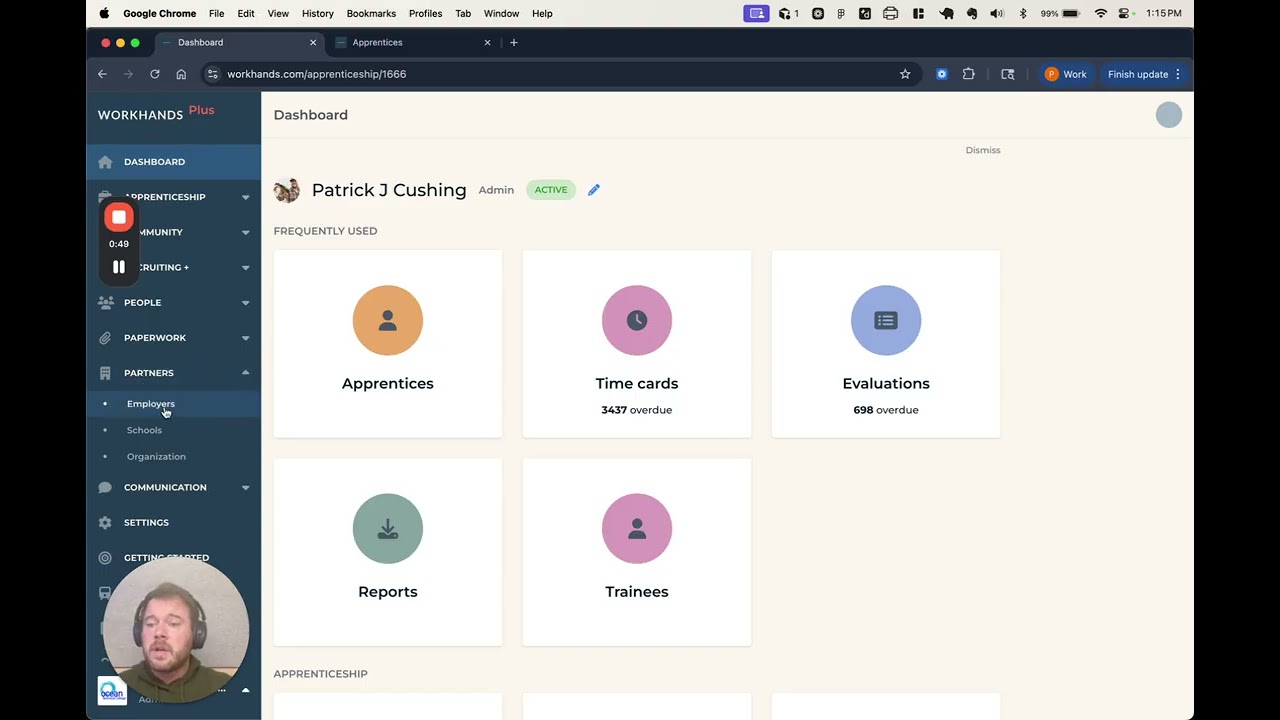Open the Time cards card title
Image resolution: width=1280 pixels, height=720 pixels.
pos(637,384)
